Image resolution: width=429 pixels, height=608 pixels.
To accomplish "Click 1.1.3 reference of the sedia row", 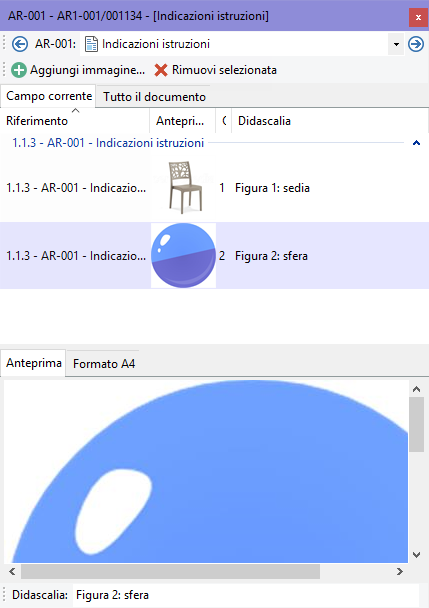I will pos(76,188).
